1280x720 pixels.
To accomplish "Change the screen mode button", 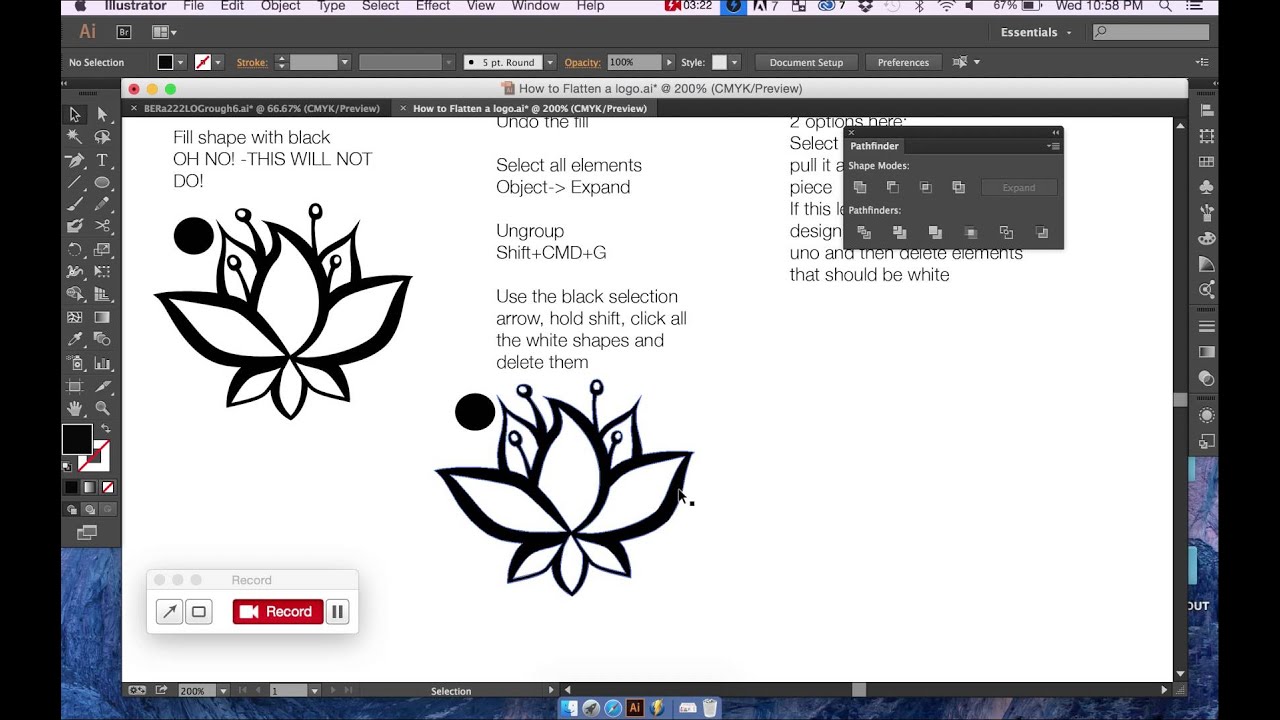I will (x=87, y=533).
